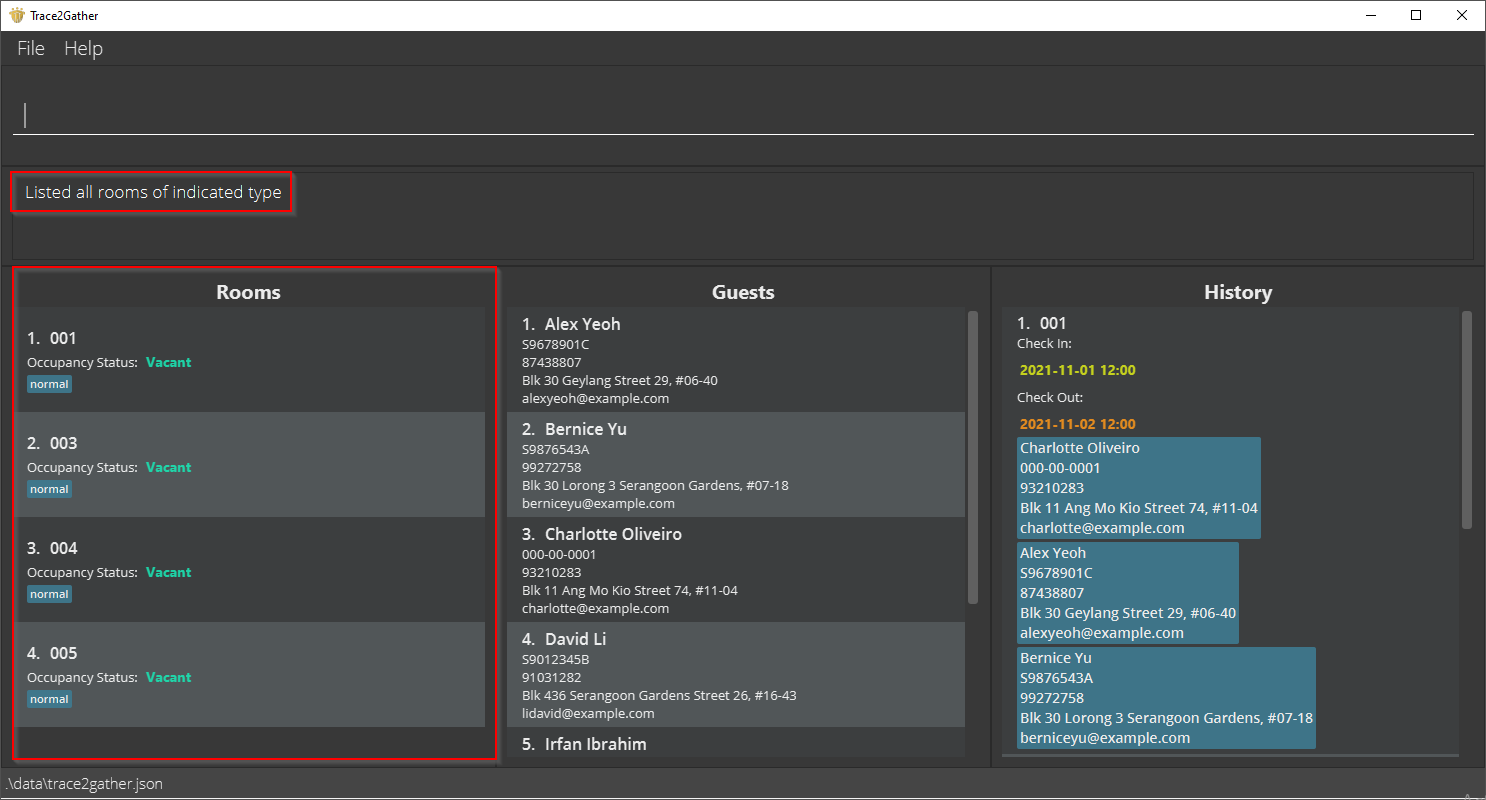Image resolution: width=1486 pixels, height=800 pixels.
Task: Click the Trace2Gather app icon in title bar
Action: [x=16, y=15]
